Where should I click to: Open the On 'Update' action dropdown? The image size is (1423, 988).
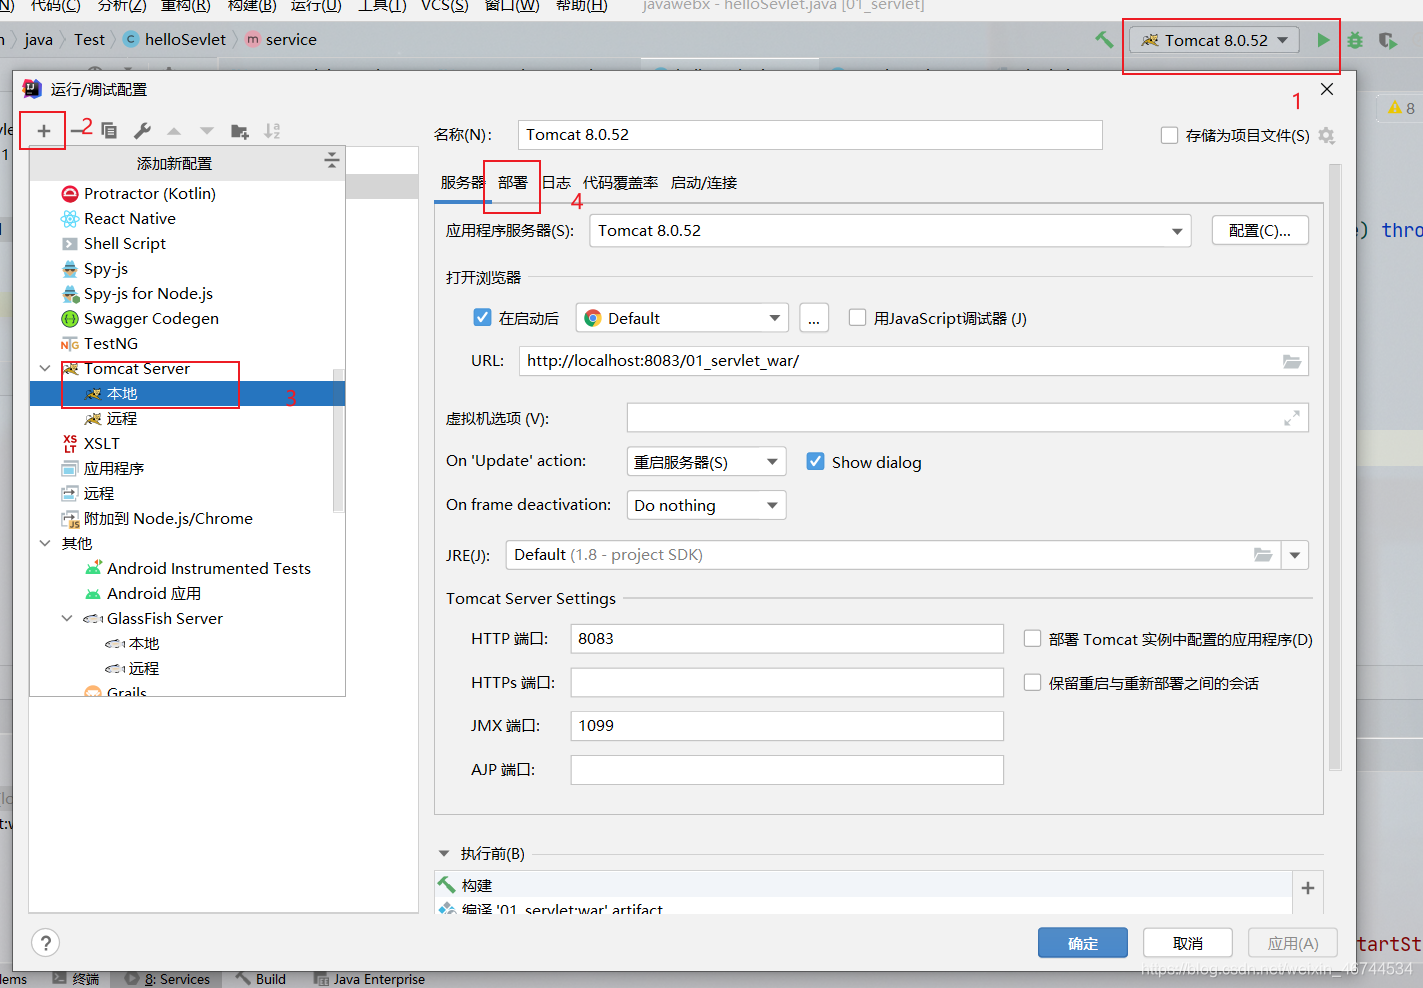(x=706, y=461)
